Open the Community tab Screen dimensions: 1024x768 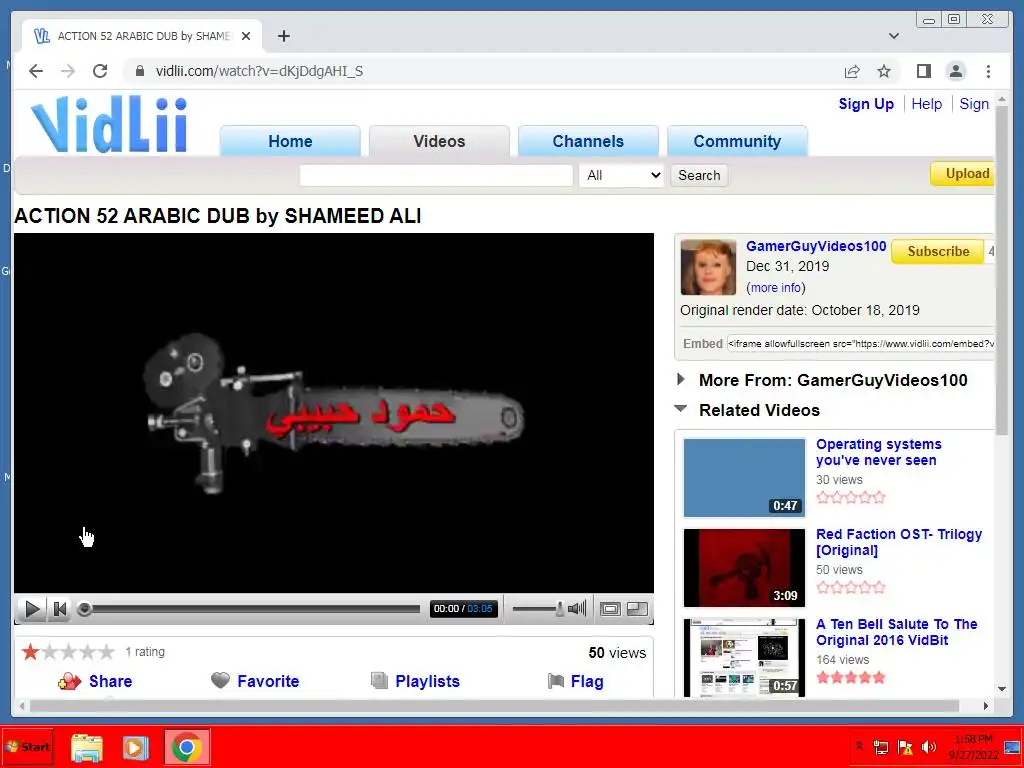tap(737, 141)
